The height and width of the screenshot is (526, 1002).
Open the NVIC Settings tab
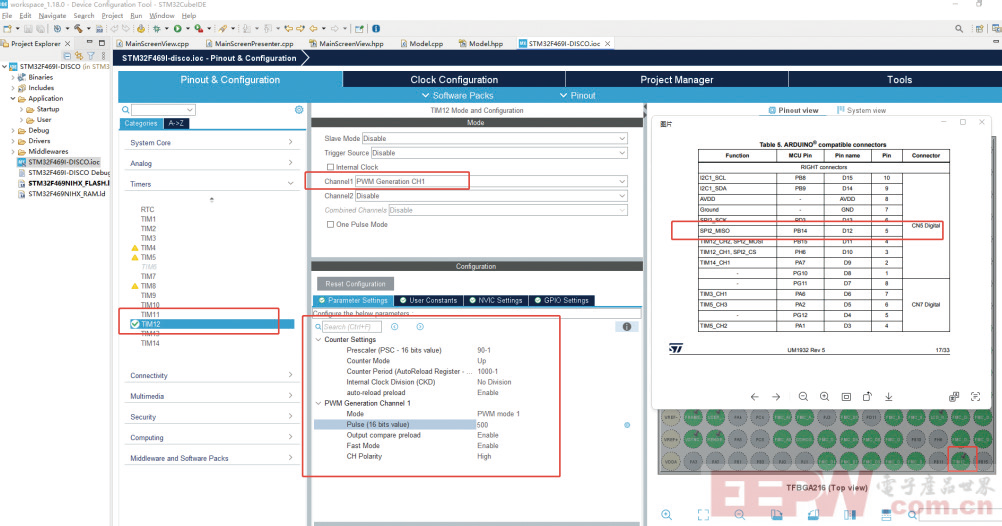(495, 300)
